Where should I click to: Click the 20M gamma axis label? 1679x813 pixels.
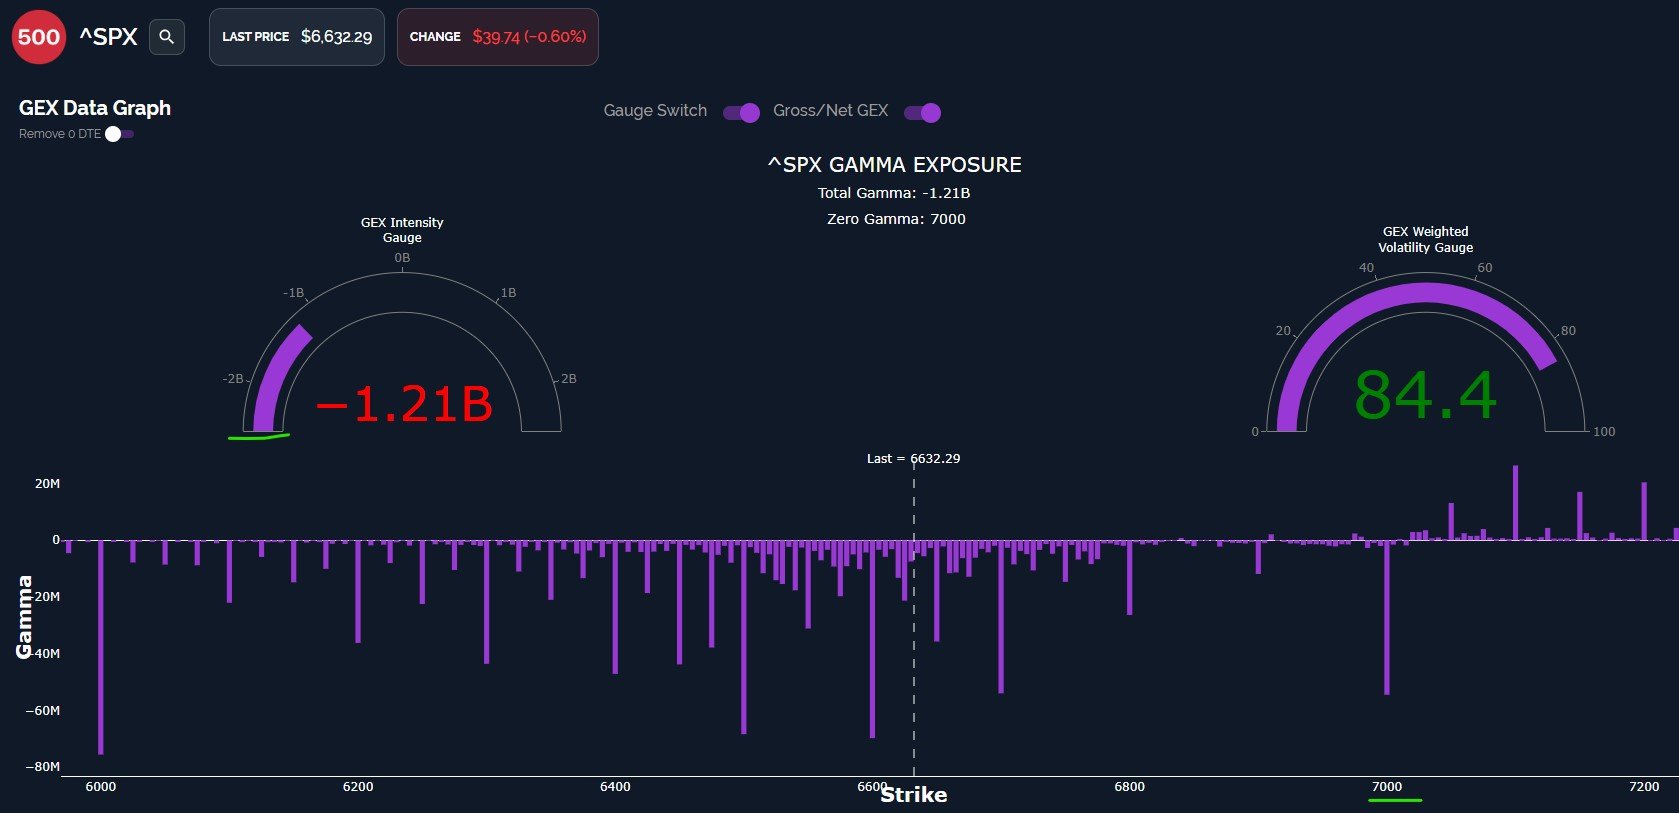[x=47, y=484]
